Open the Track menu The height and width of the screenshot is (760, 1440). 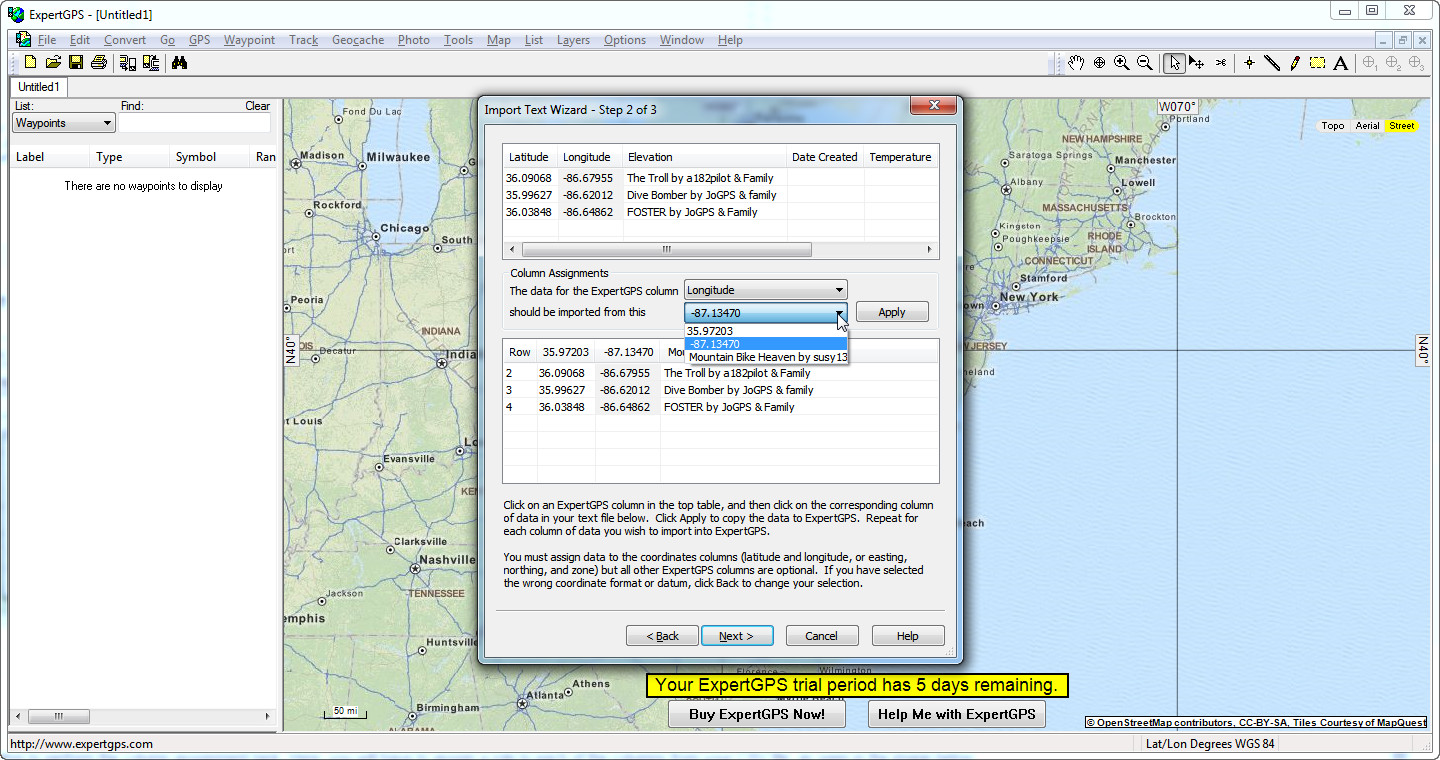pyautogui.click(x=303, y=40)
